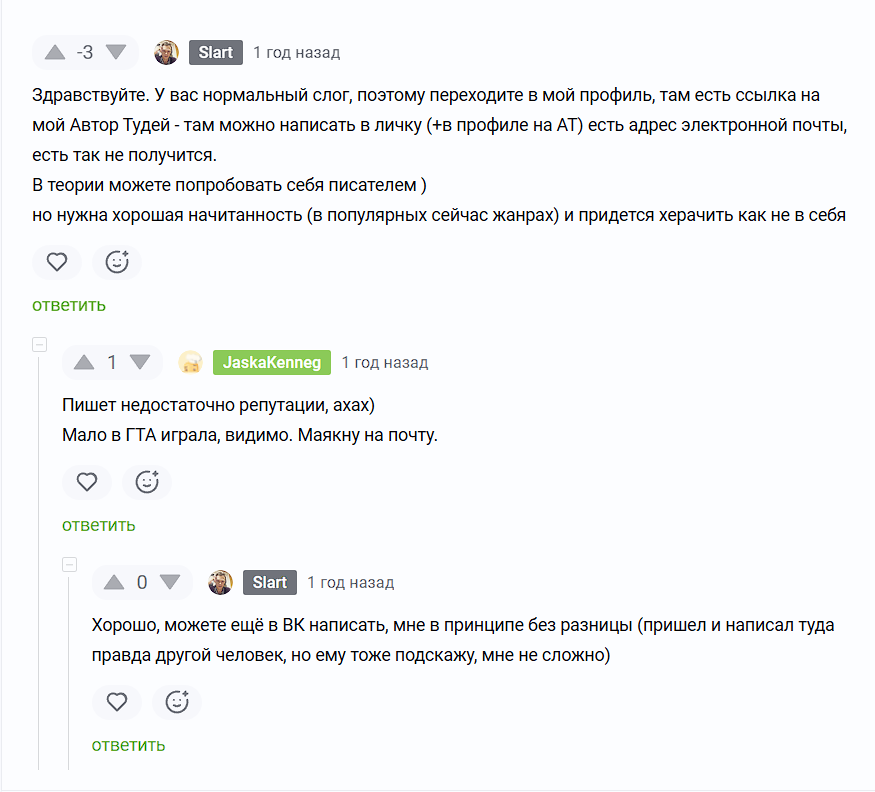Downvote Slart's last reply
875x792 pixels.
(x=170, y=582)
